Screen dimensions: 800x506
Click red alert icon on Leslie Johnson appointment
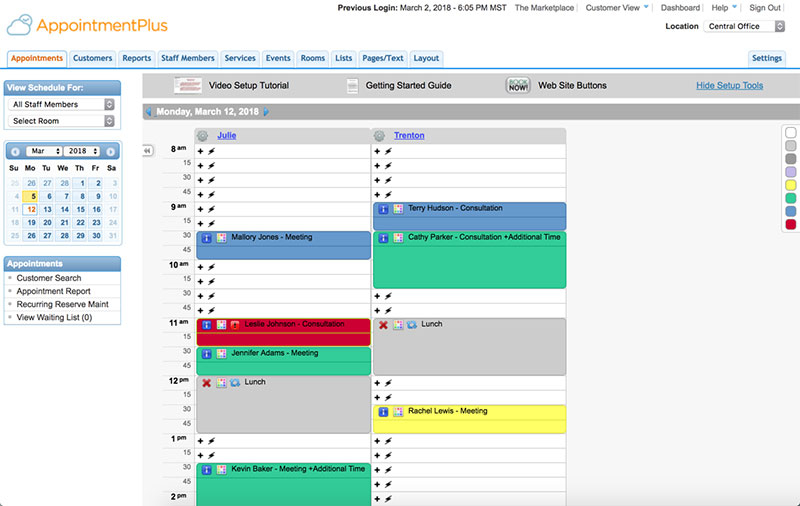[x=235, y=325]
